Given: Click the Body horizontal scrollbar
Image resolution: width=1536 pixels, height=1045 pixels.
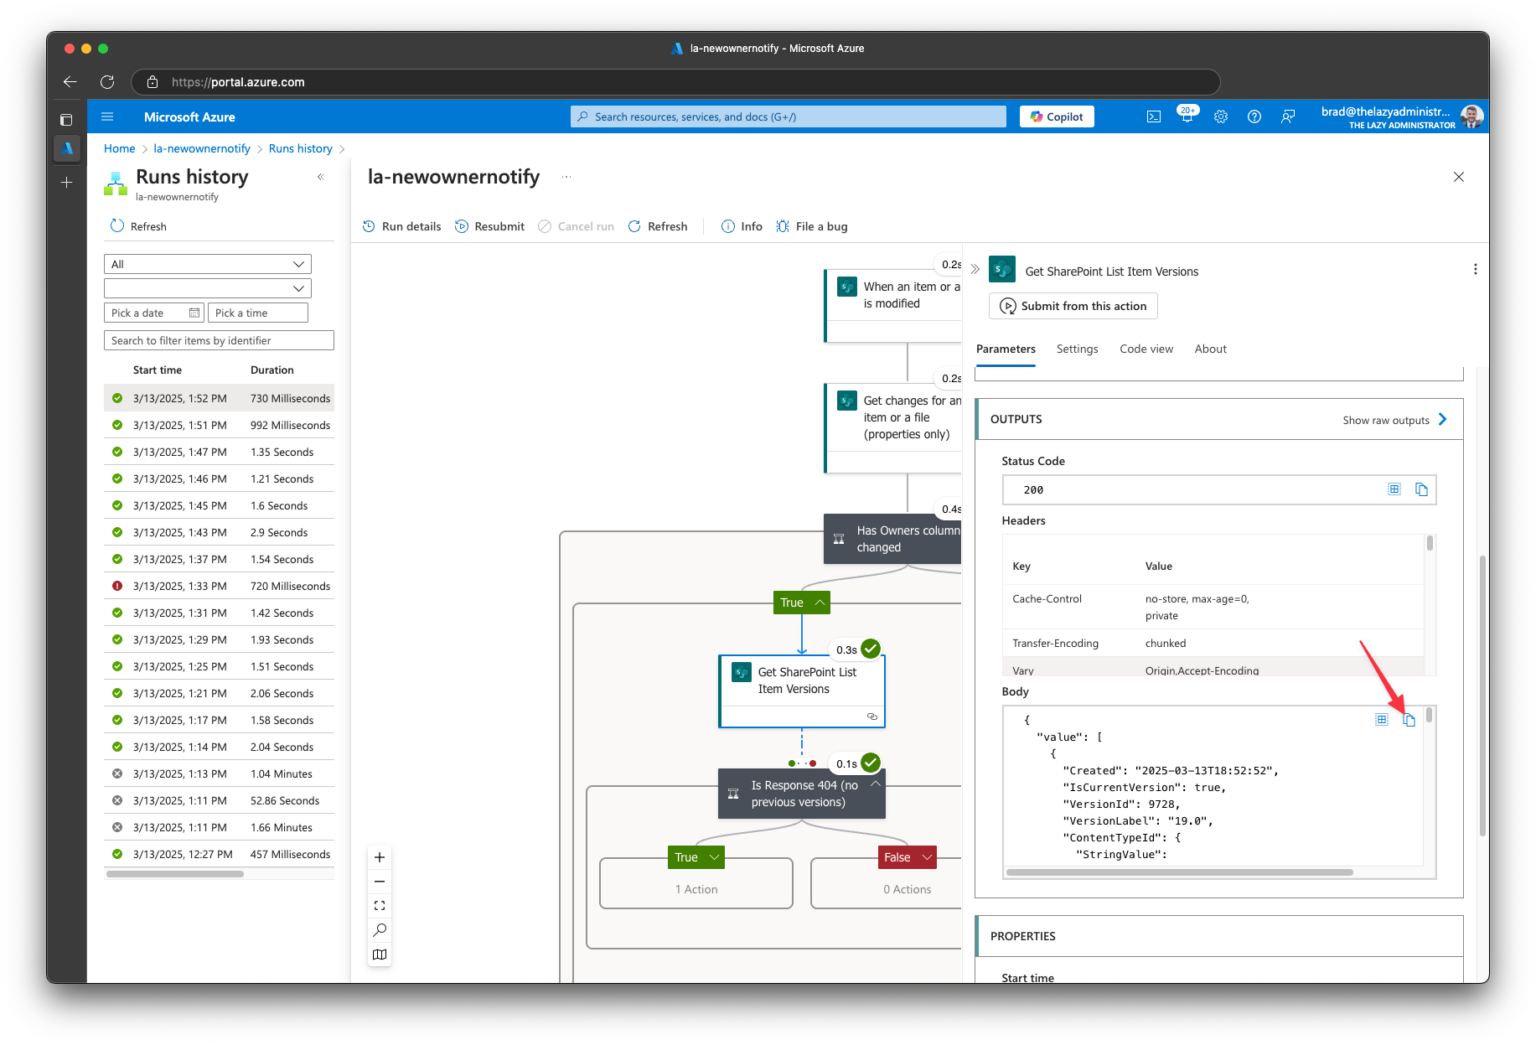Looking at the screenshot, I should (x=1179, y=872).
